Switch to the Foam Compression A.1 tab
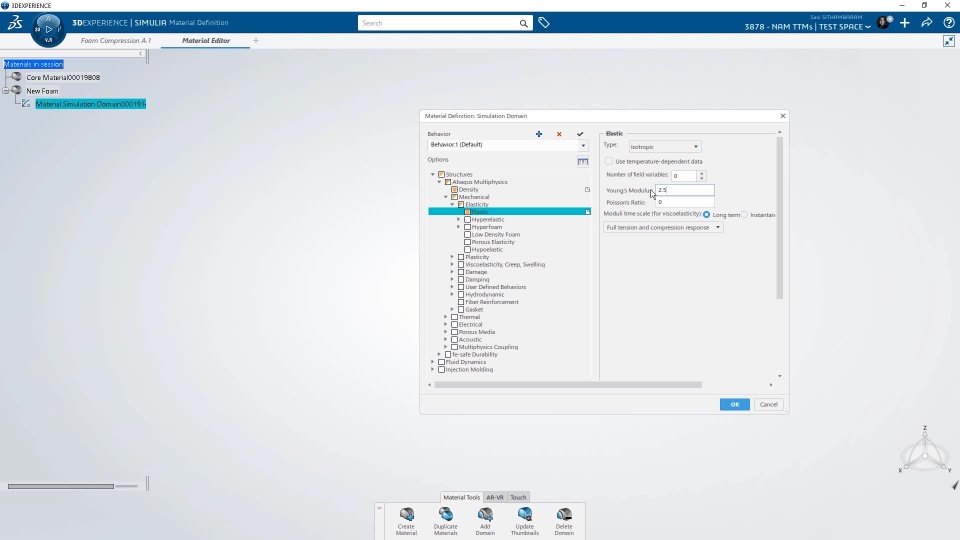The height and width of the screenshot is (540, 960). (x=116, y=40)
